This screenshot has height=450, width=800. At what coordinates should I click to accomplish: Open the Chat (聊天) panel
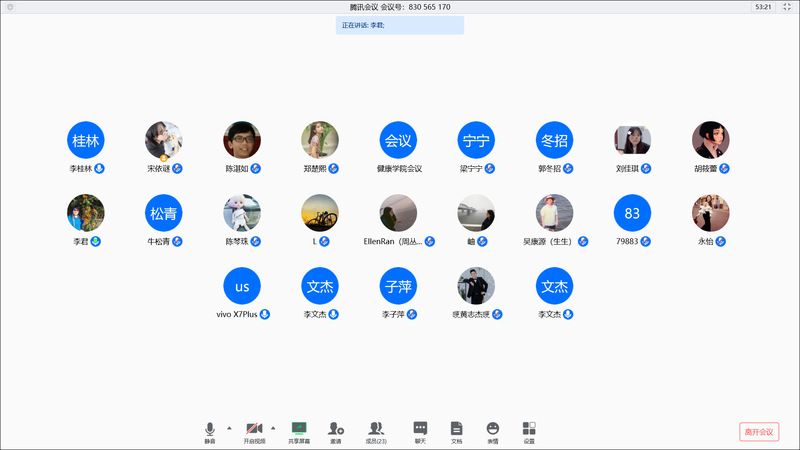click(x=420, y=431)
